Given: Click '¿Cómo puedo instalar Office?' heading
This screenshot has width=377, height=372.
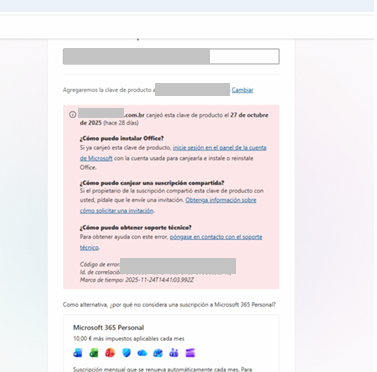Looking at the screenshot, I should pos(122,138).
